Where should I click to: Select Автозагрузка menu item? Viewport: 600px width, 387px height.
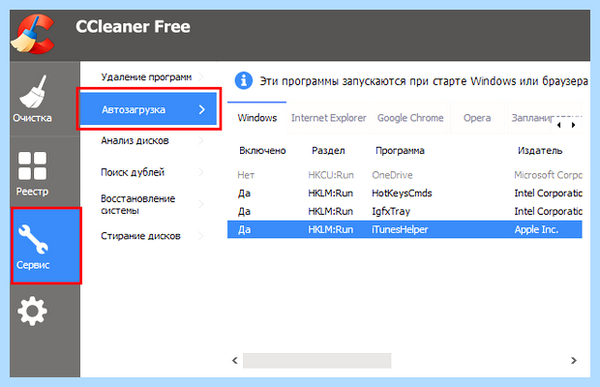[x=148, y=109]
